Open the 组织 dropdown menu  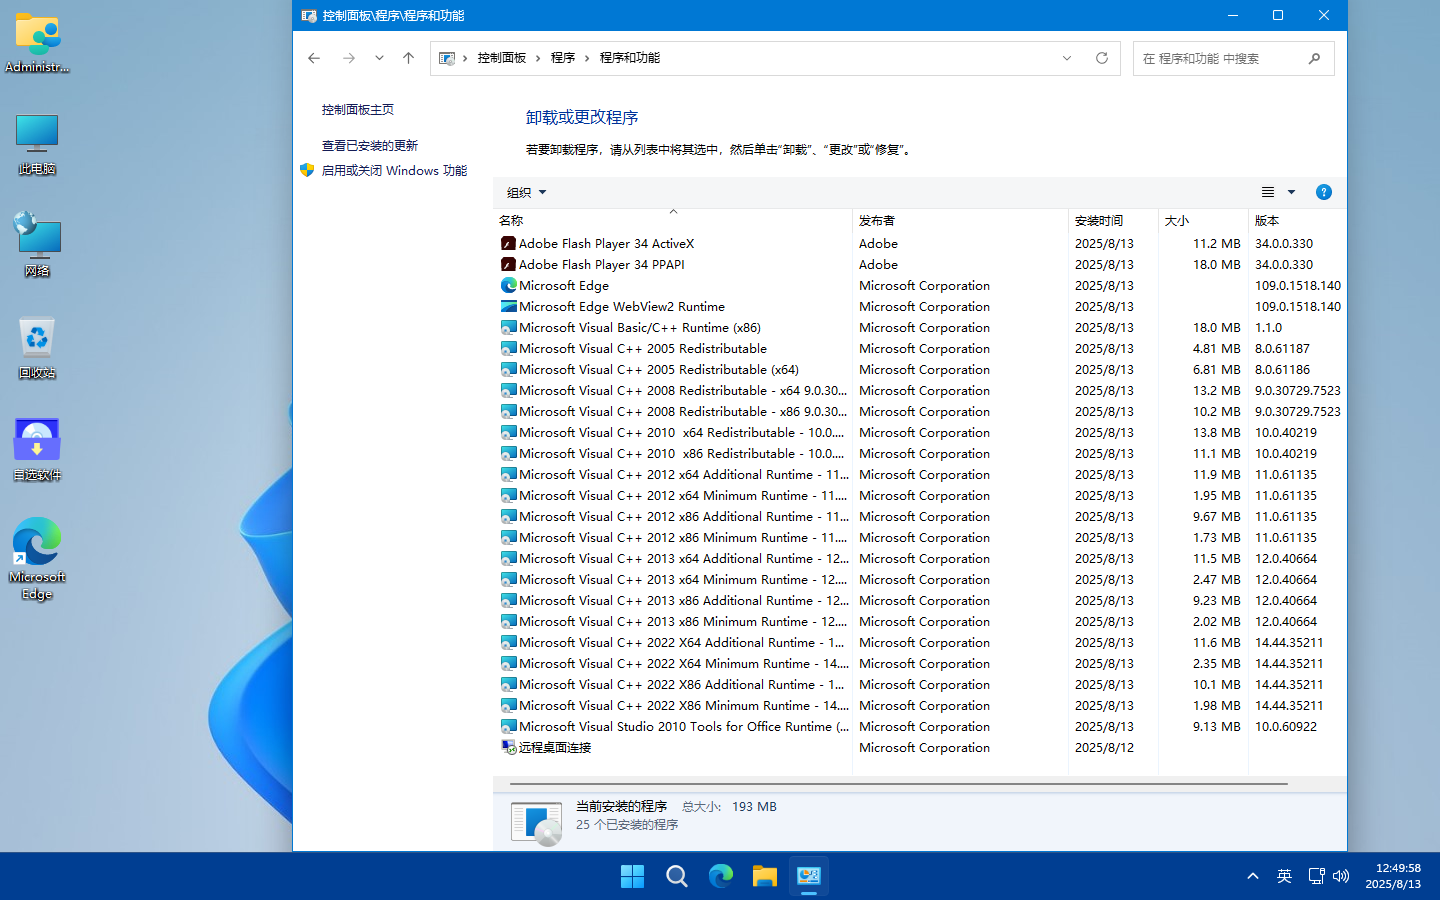pyautogui.click(x=527, y=192)
